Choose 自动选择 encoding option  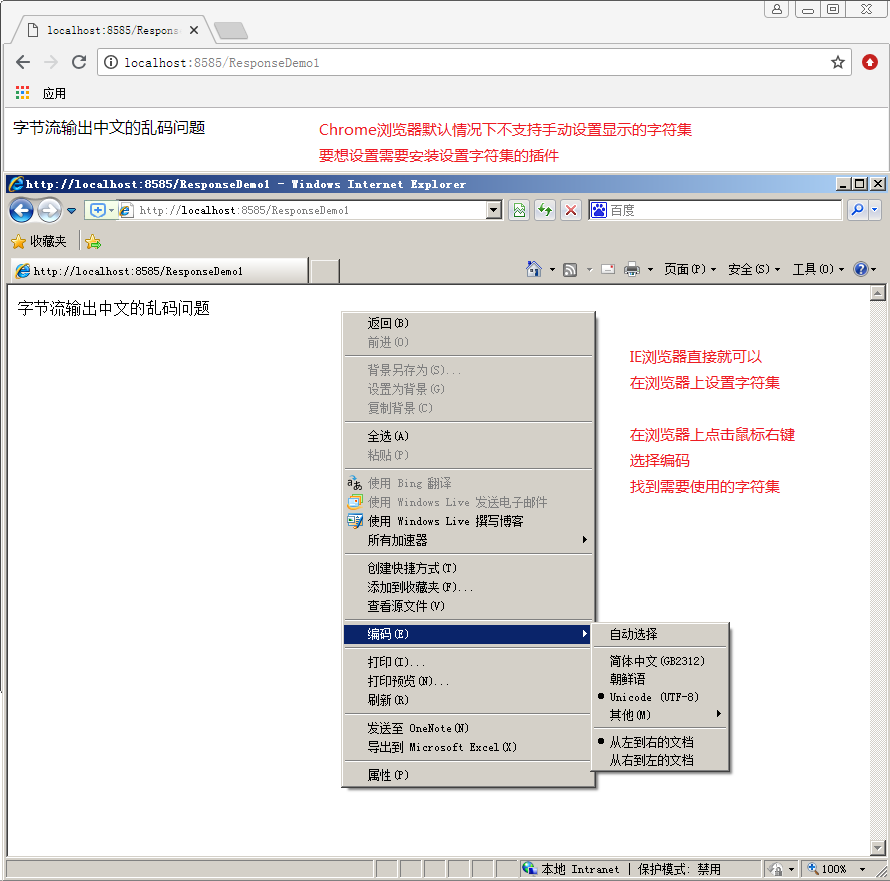660,634
